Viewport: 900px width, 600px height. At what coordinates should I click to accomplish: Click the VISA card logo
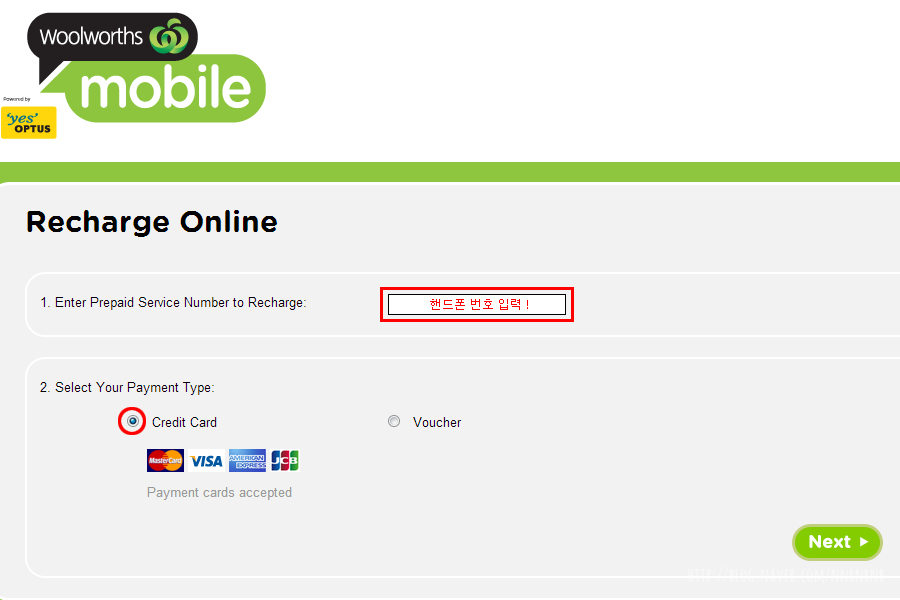point(206,460)
